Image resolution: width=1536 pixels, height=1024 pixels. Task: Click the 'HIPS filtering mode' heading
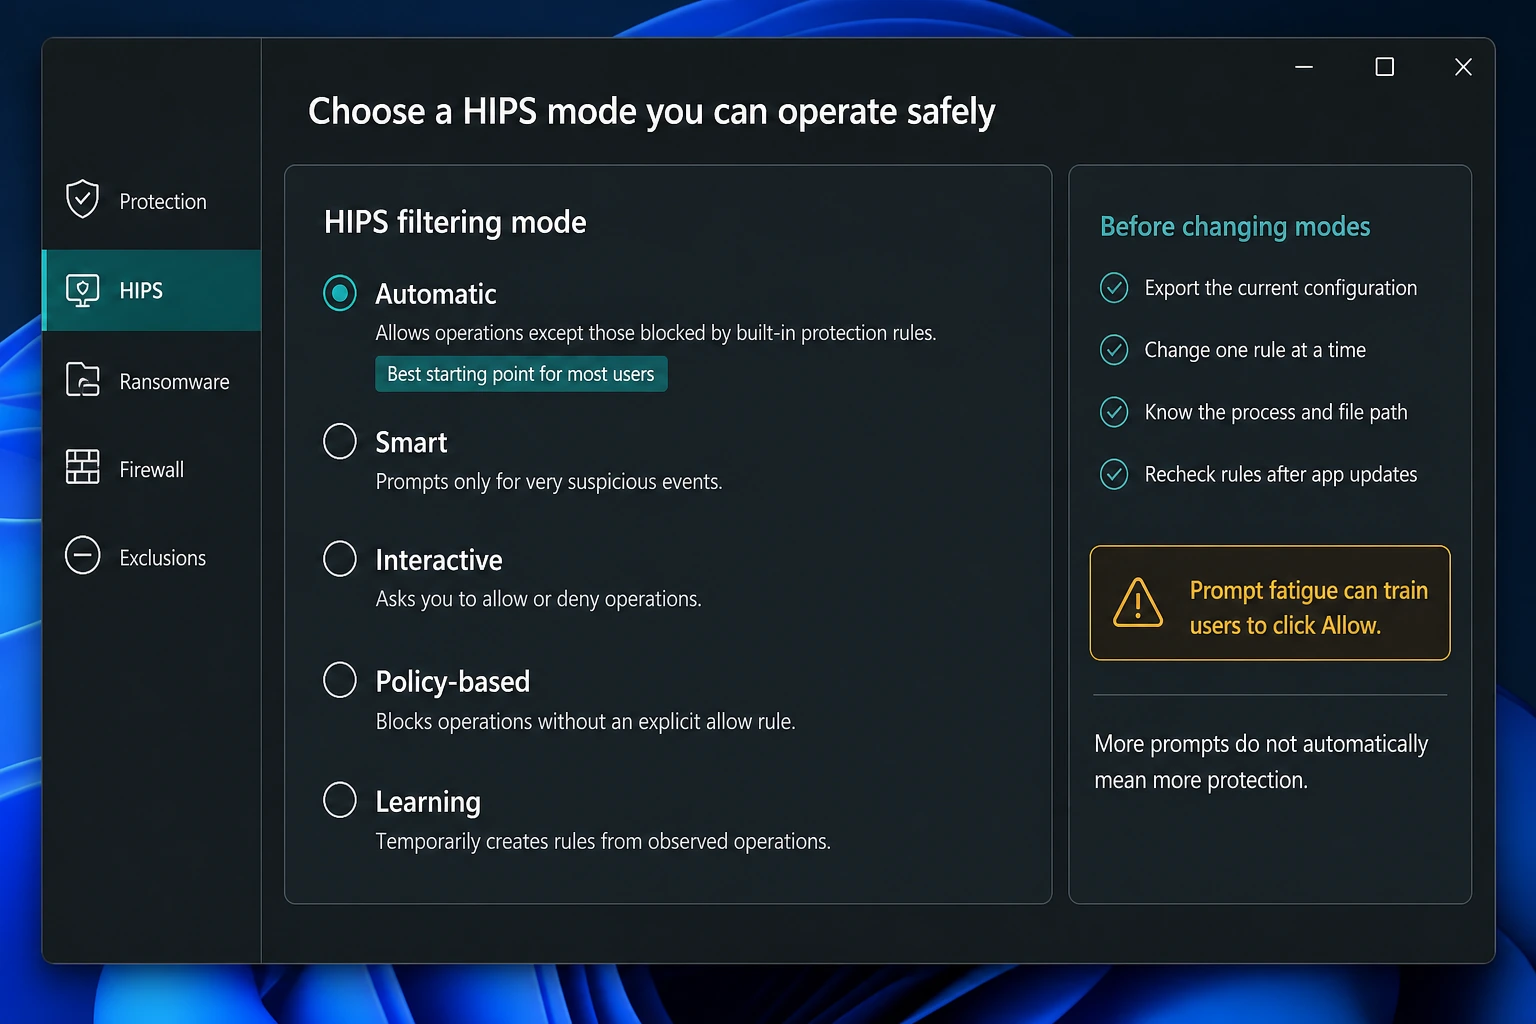pos(455,222)
